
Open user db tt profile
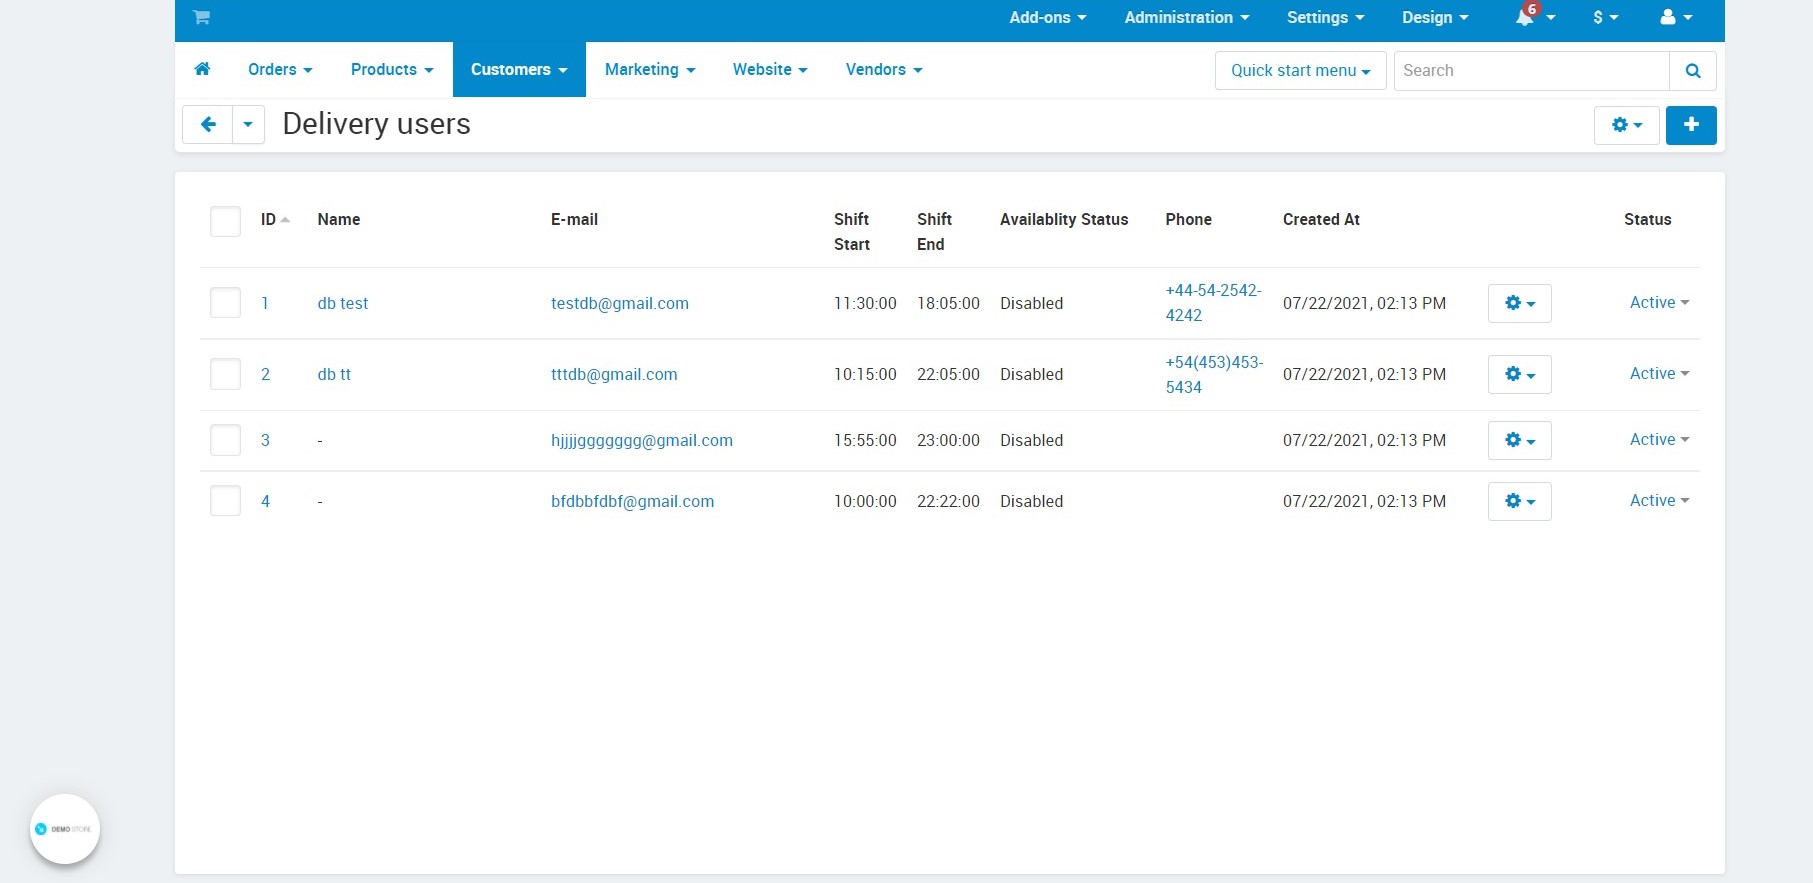[x=334, y=374]
